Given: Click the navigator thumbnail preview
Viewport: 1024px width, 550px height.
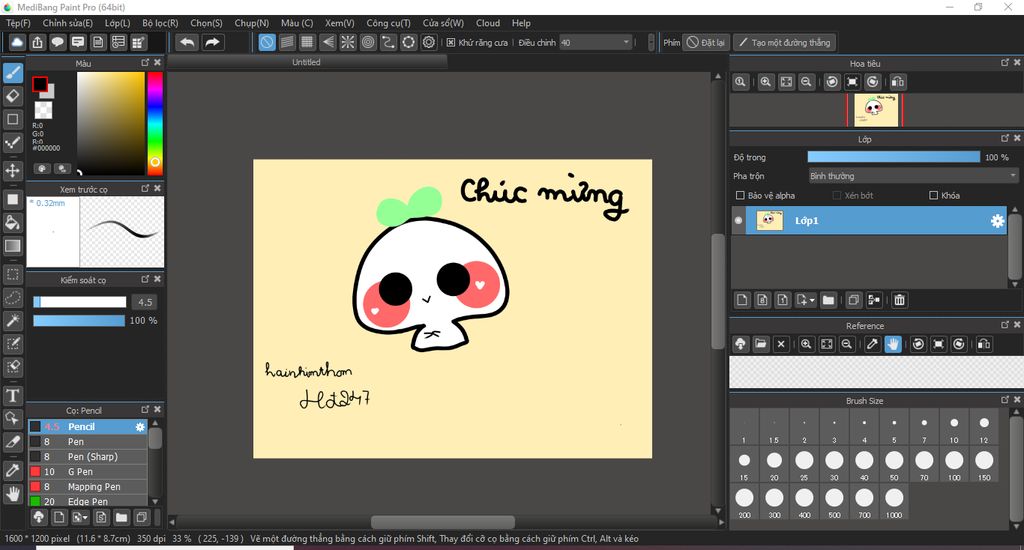Looking at the screenshot, I should tap(875, 110).
